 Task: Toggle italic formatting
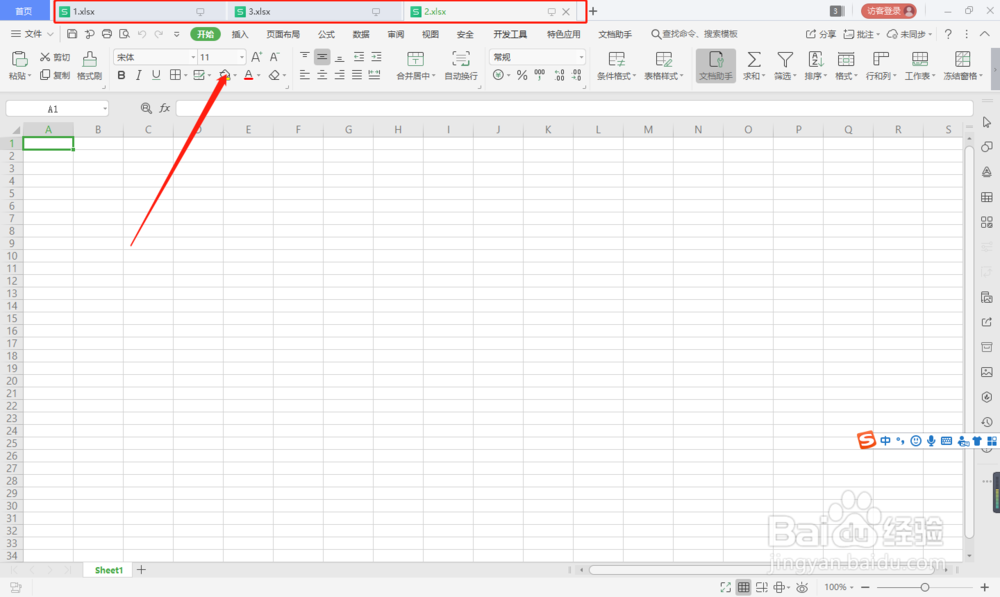138,75
